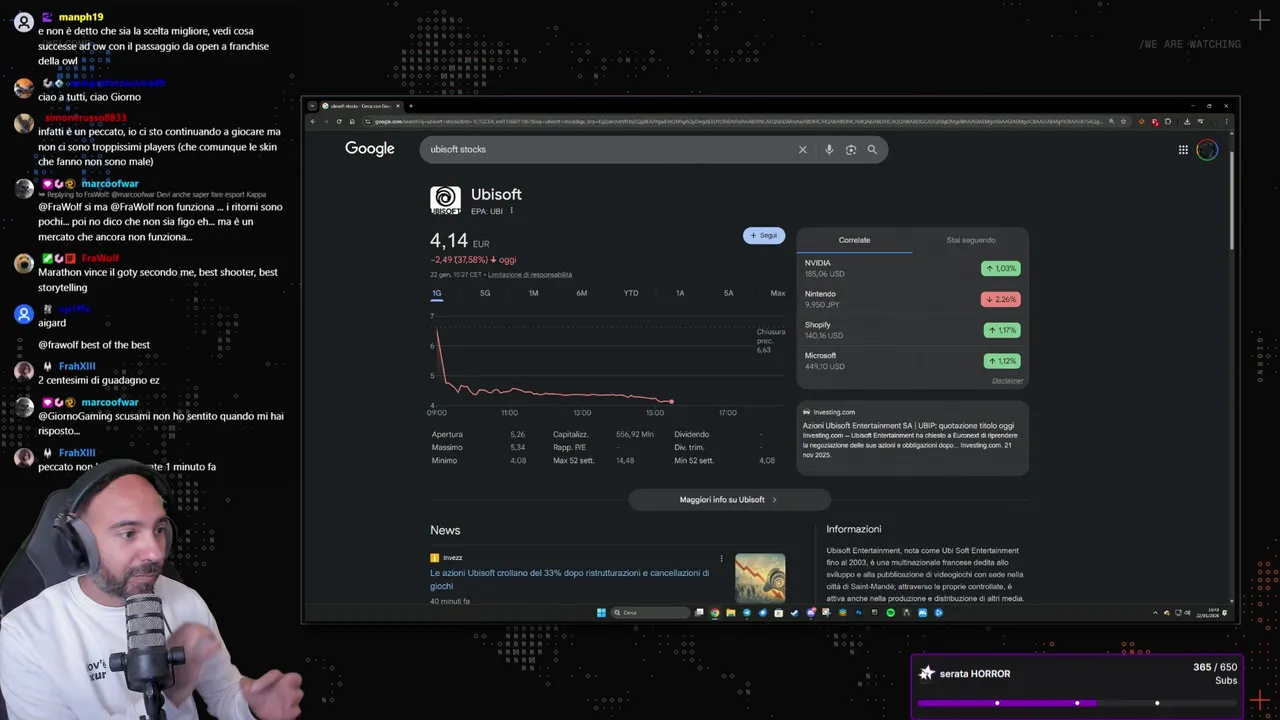The width and height of the screenshot is (1280, 720).
Task: Open the Disclaimer link under related stocks
Action: tap(1007, 381)
